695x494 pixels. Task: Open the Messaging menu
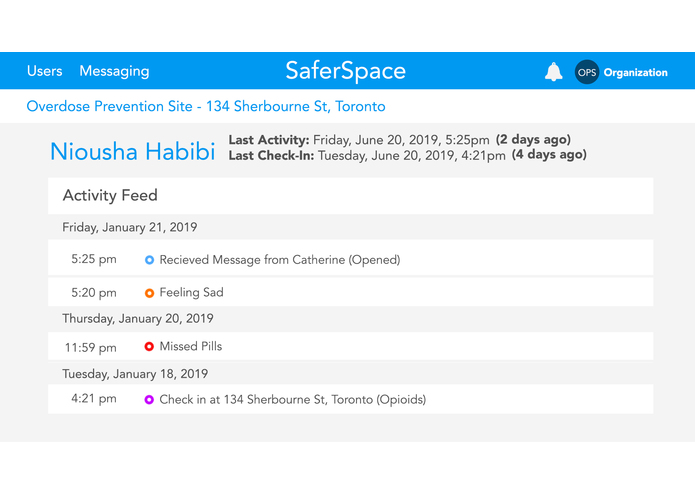point(114,71)
